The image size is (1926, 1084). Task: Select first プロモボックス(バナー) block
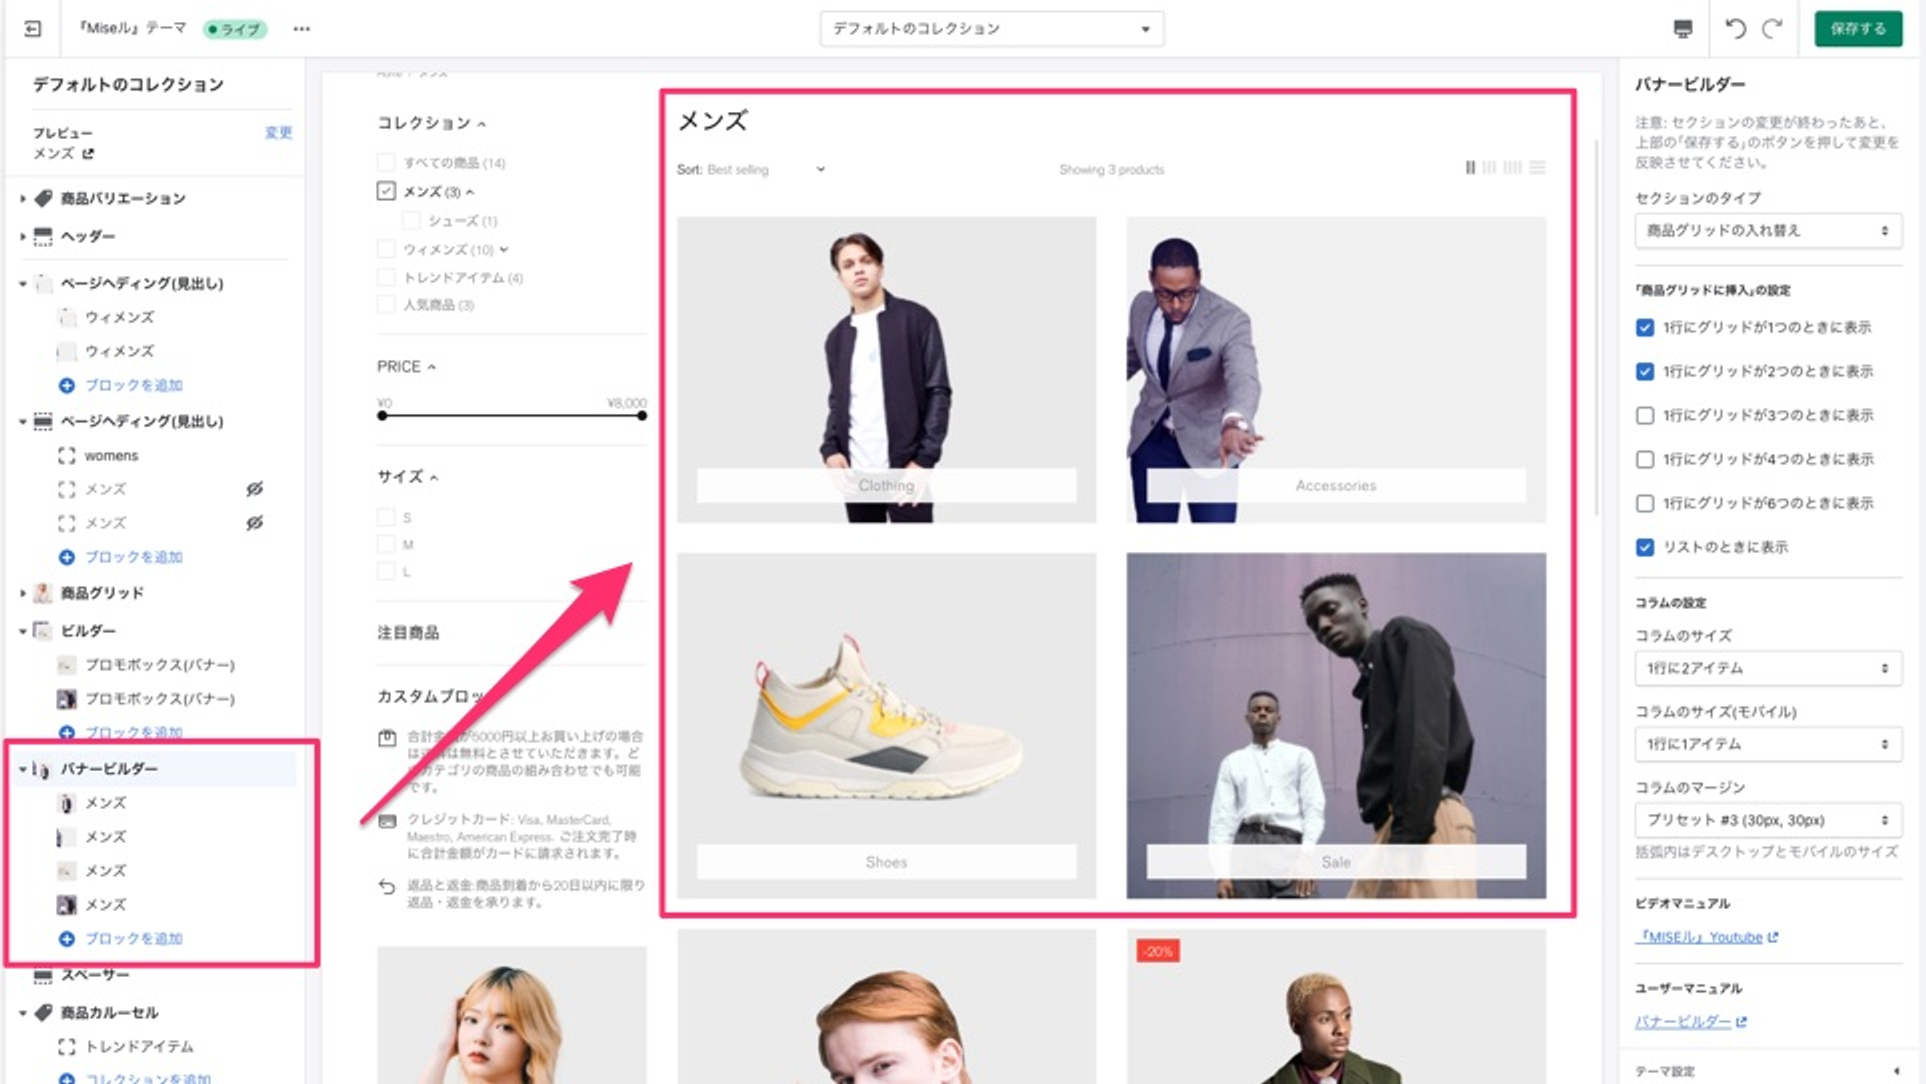coord(160,665)
